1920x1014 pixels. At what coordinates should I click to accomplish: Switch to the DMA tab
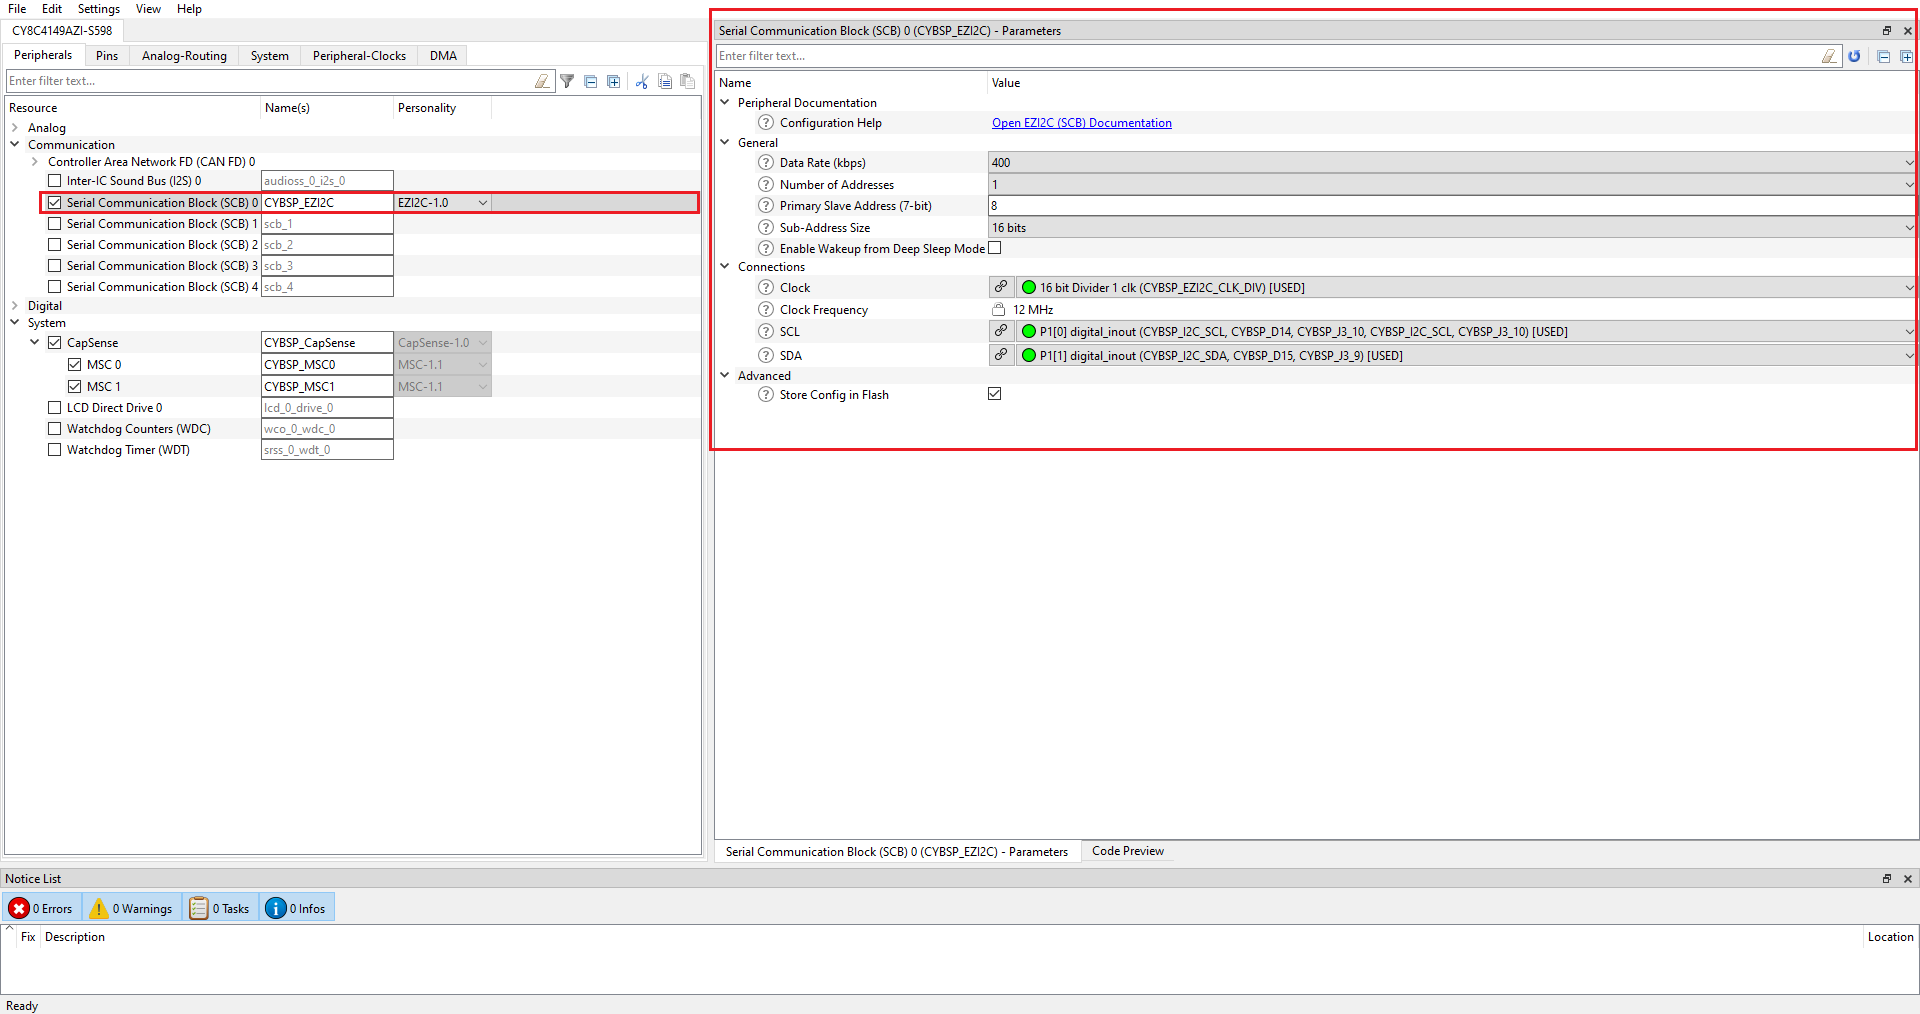pos(443,56)
